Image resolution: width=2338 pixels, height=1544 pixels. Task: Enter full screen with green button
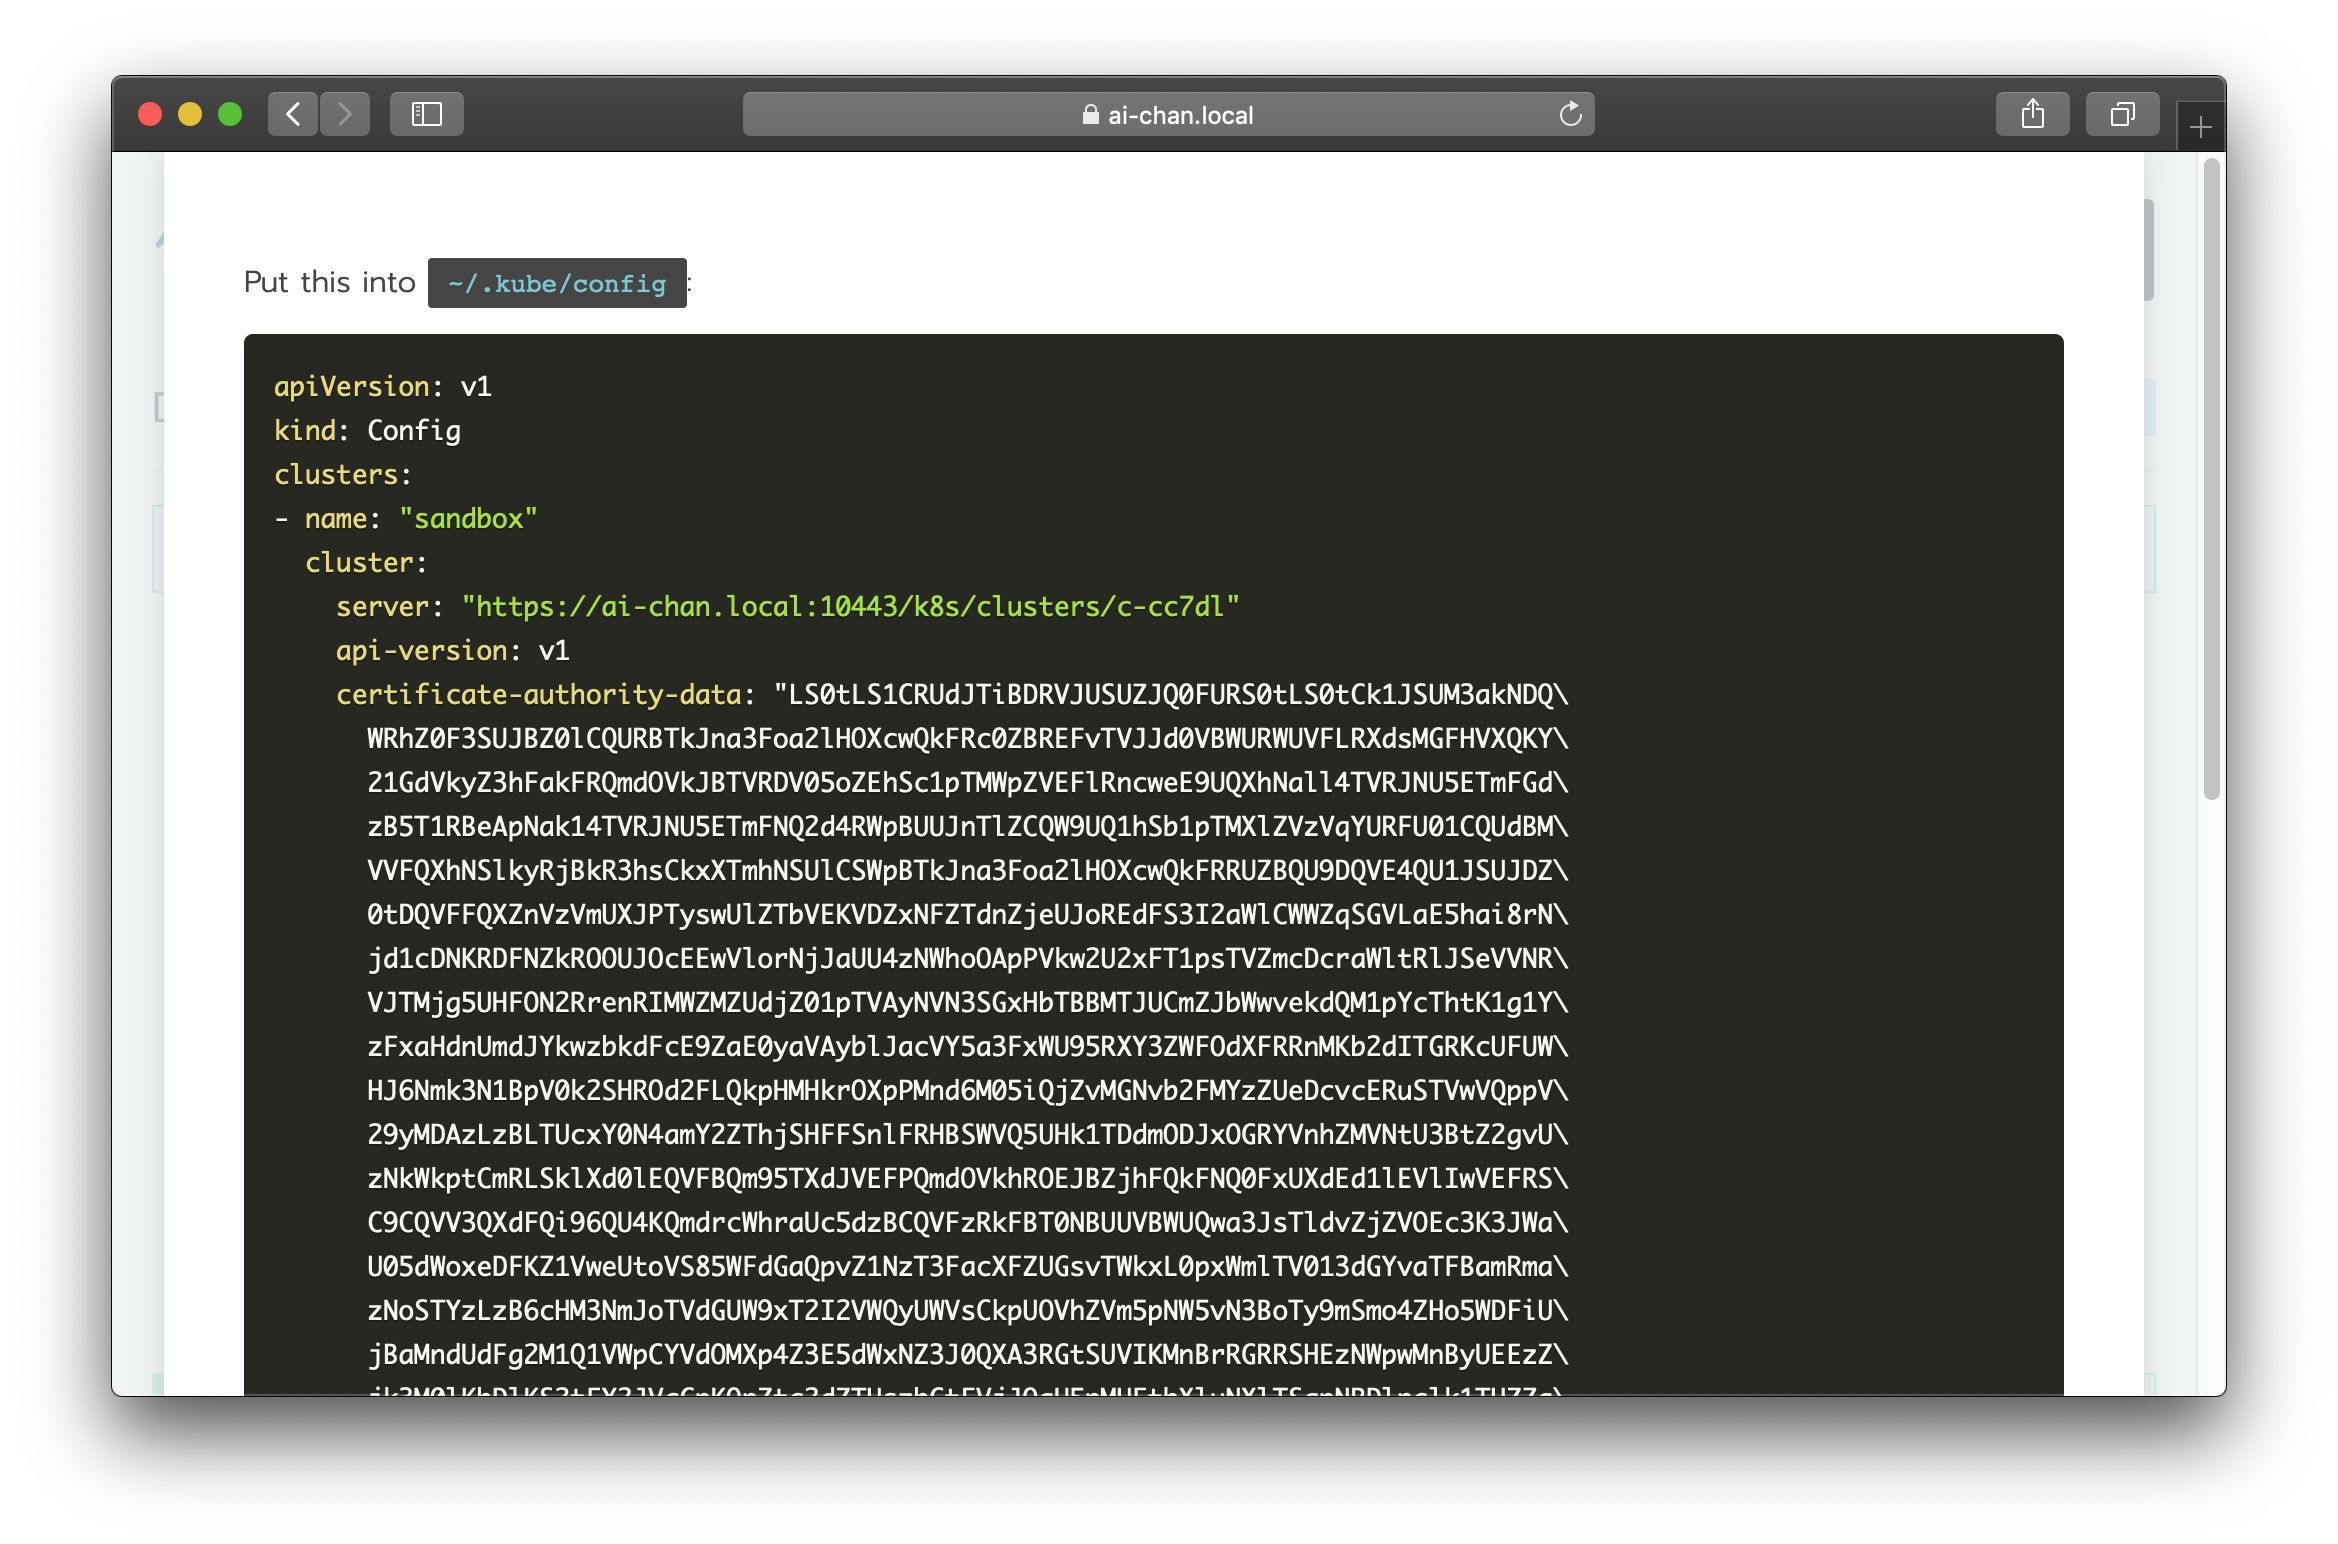pos(230,114)
